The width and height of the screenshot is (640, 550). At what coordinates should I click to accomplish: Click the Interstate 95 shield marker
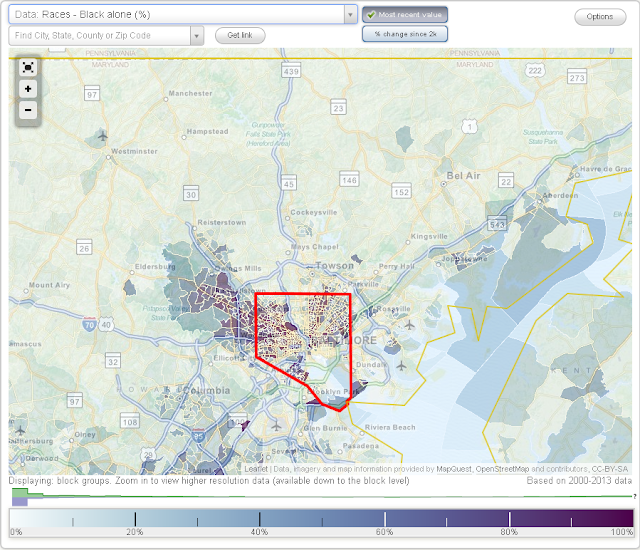(198, 435)
